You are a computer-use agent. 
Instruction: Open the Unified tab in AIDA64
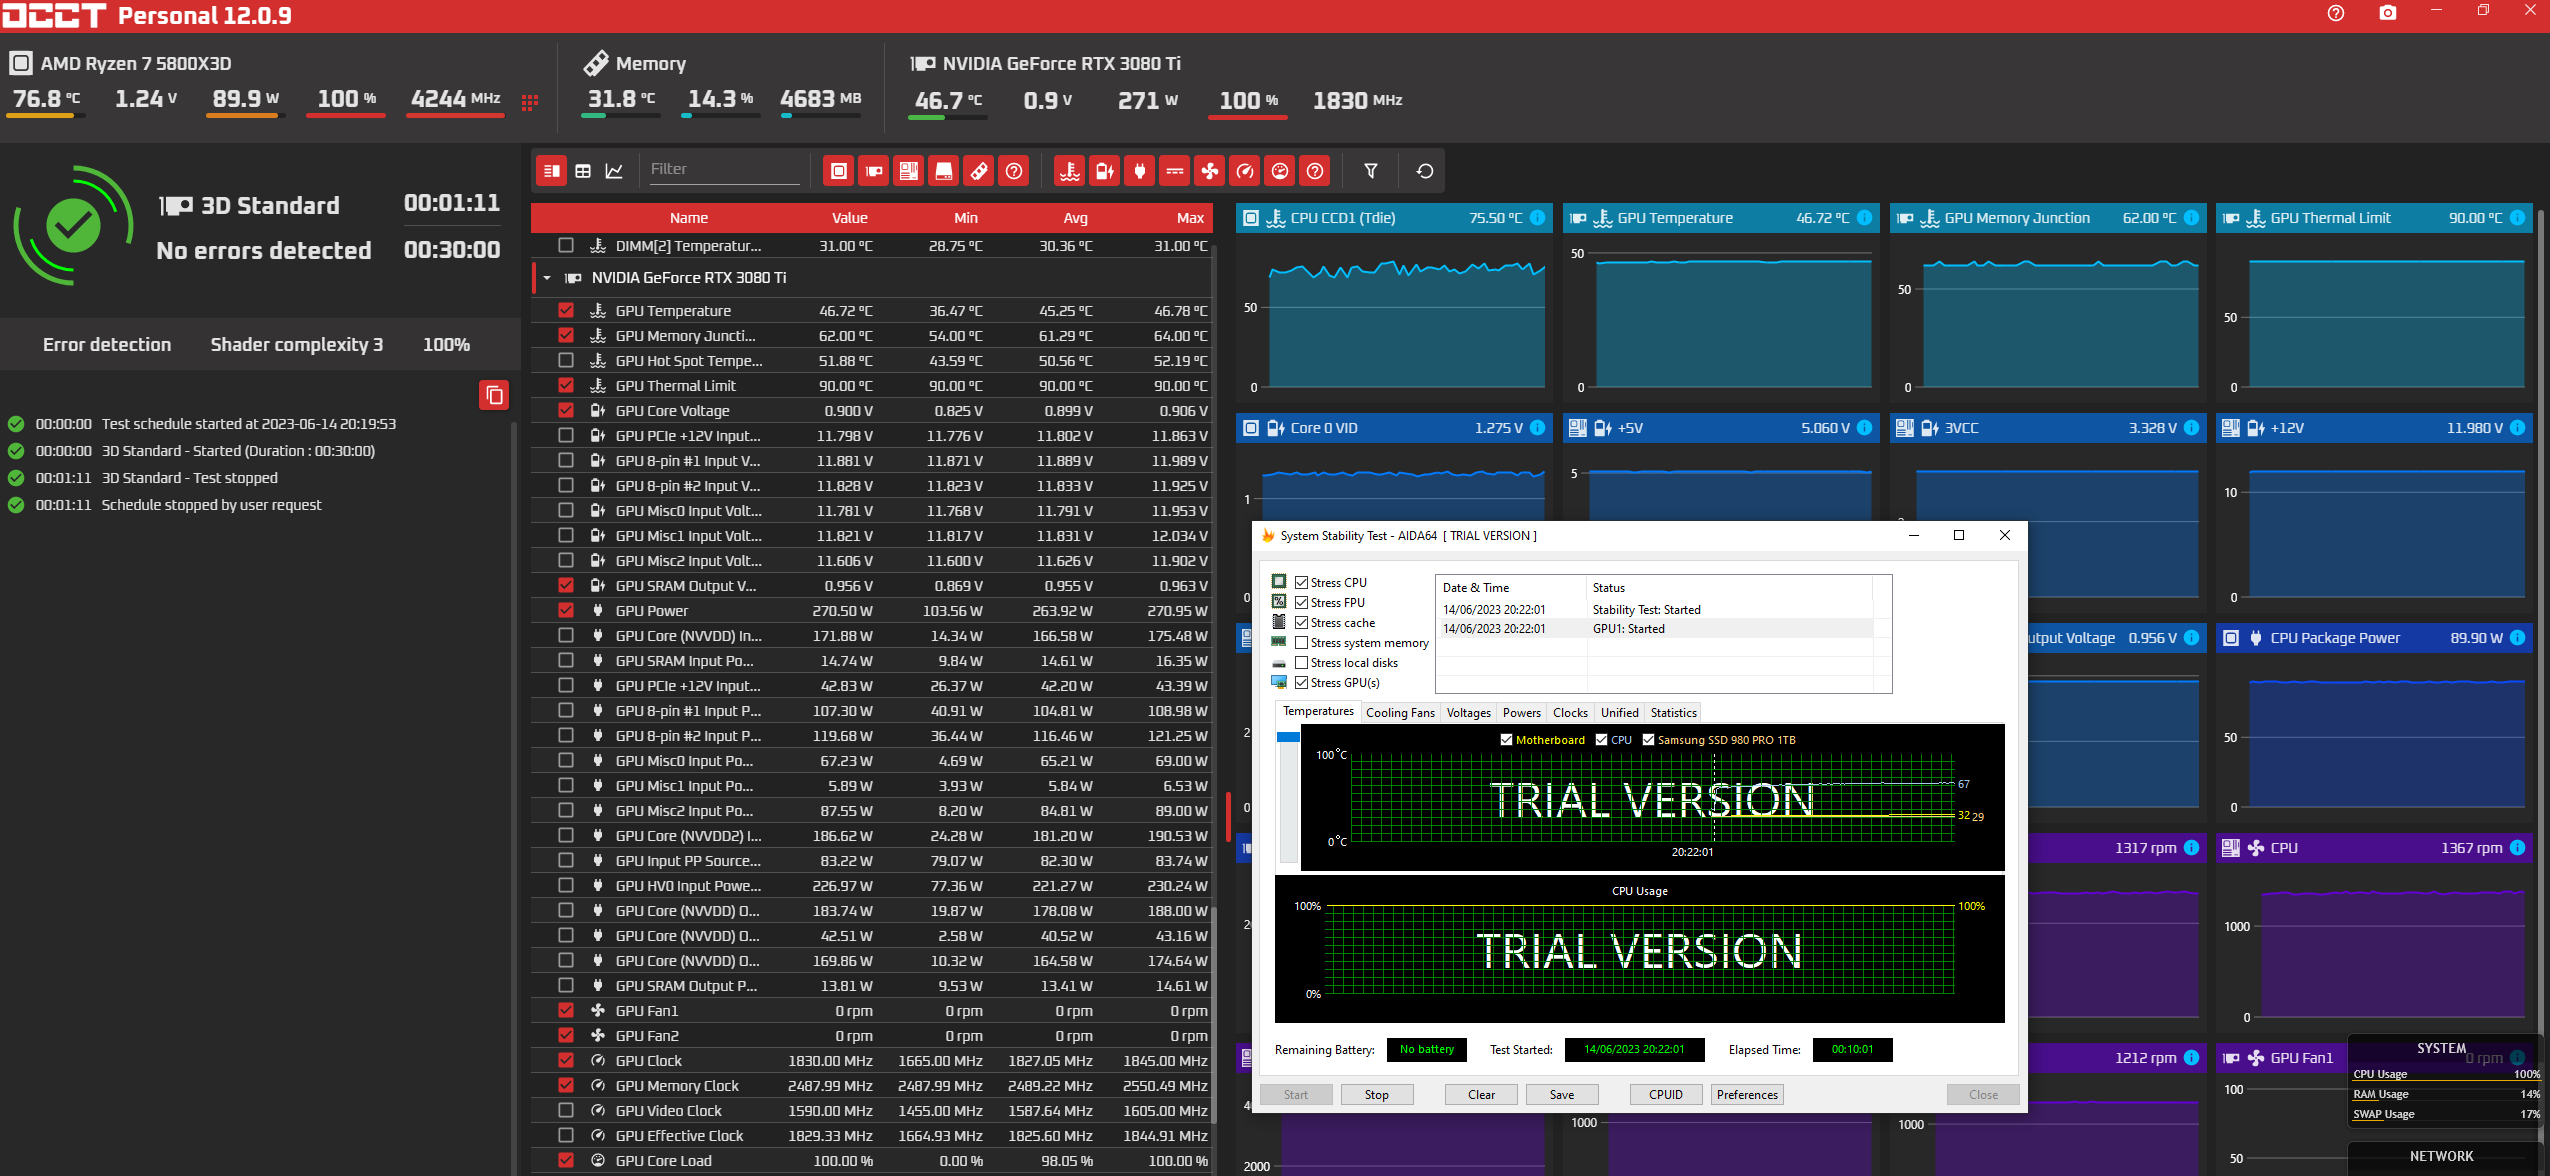[1619, 713]
